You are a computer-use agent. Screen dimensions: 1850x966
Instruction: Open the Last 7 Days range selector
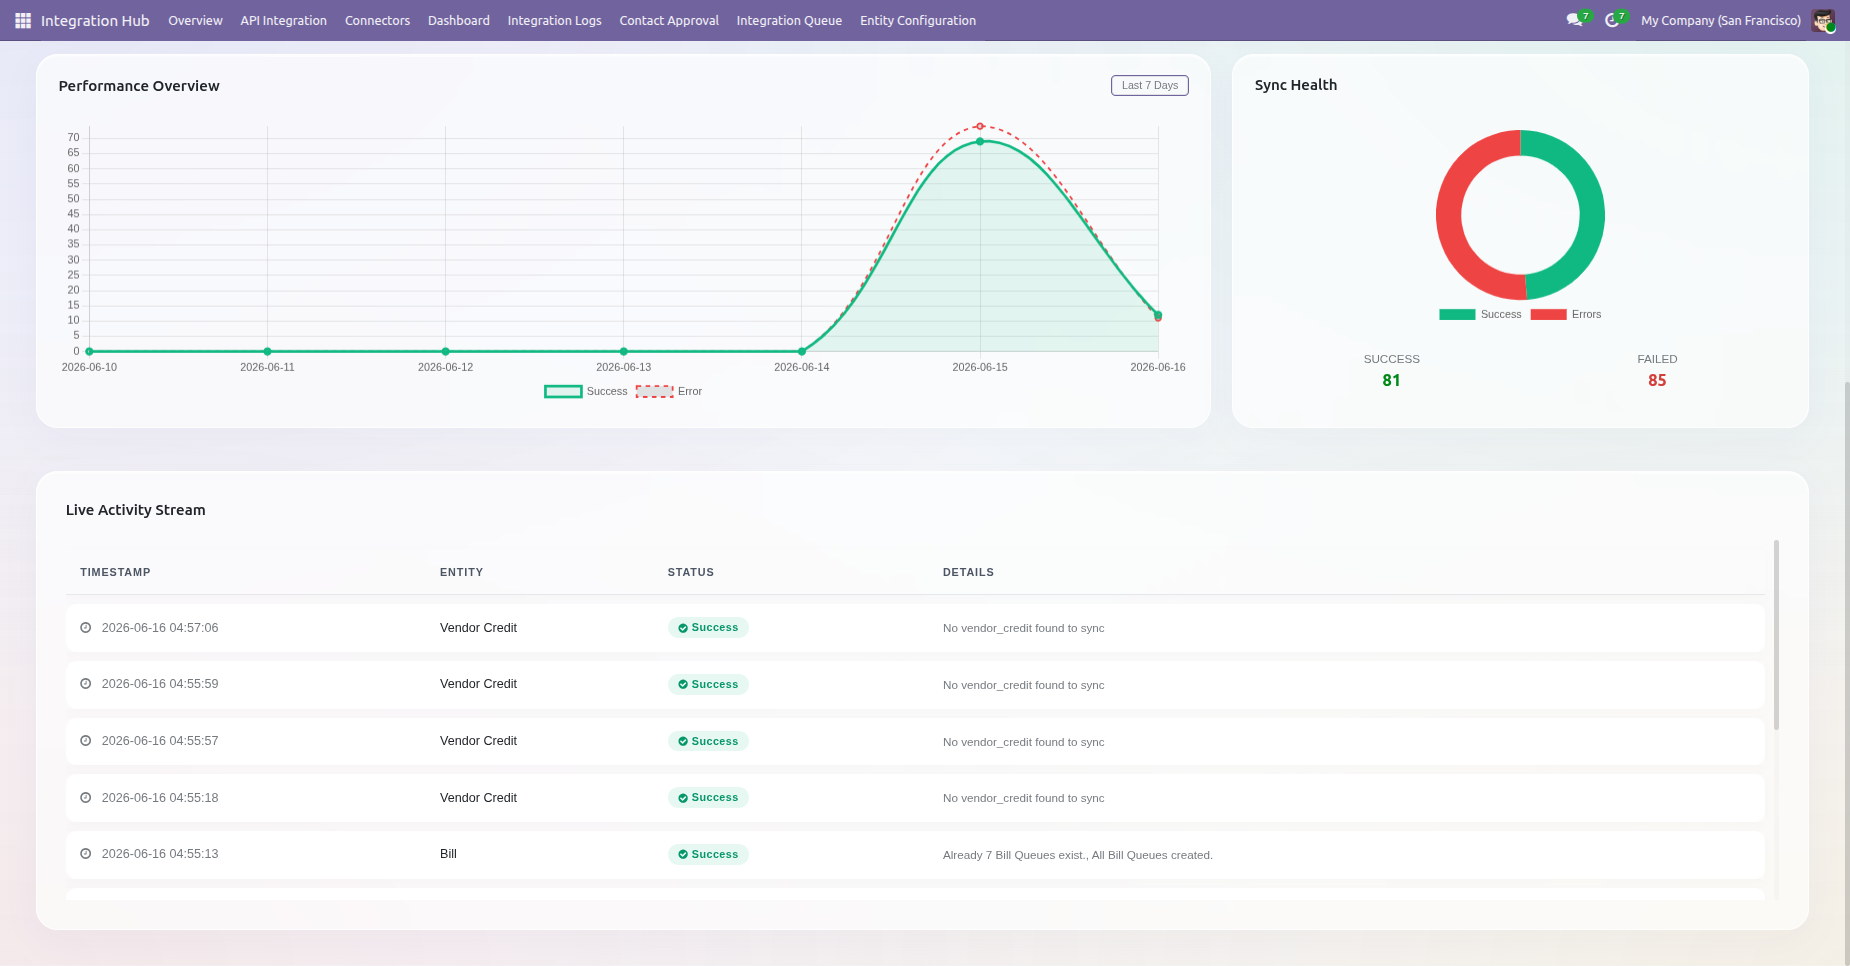(1150, 85)
